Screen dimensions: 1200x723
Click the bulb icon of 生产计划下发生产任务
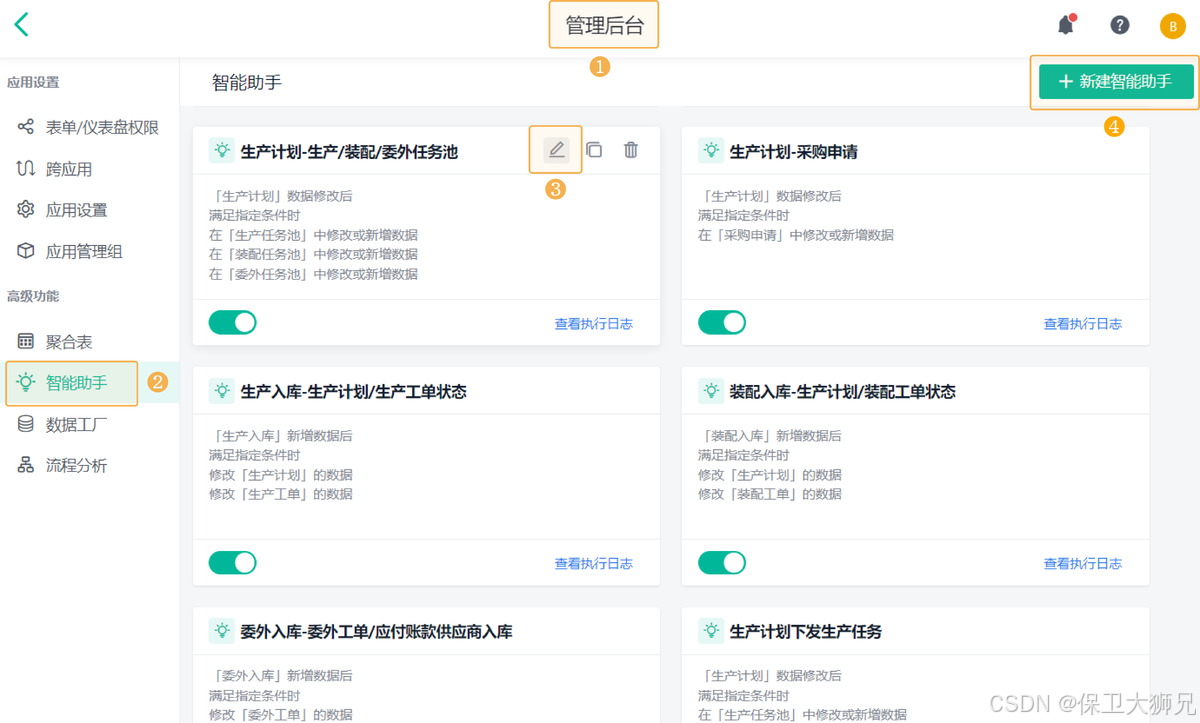(711, 631)
